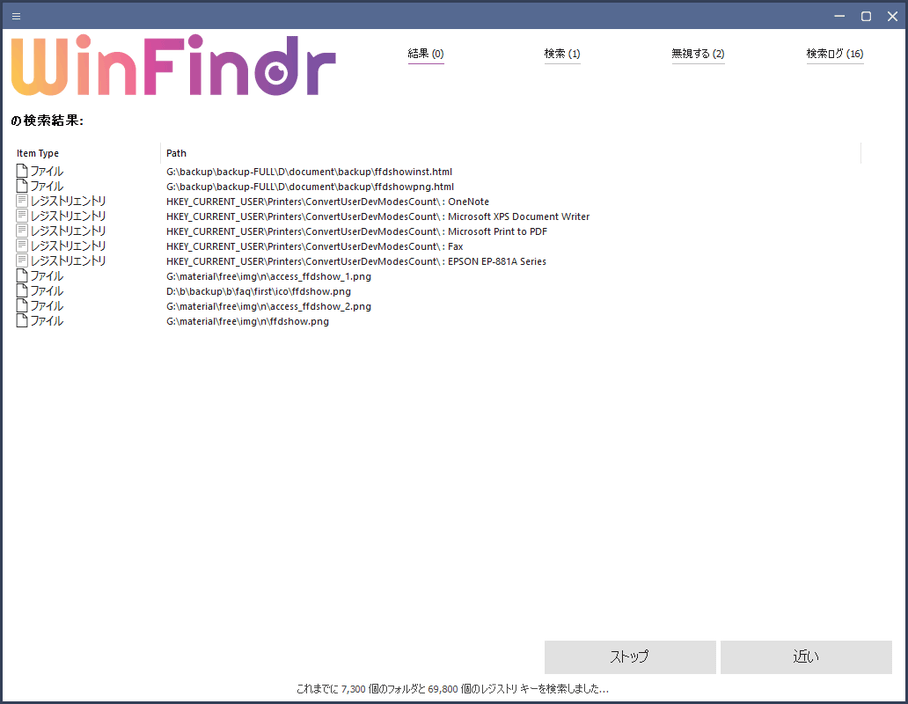Image resolution: width=908 pixels, height=704 pixels.
Task: Click registry icon for Fax row
Action: pos(22,247)
